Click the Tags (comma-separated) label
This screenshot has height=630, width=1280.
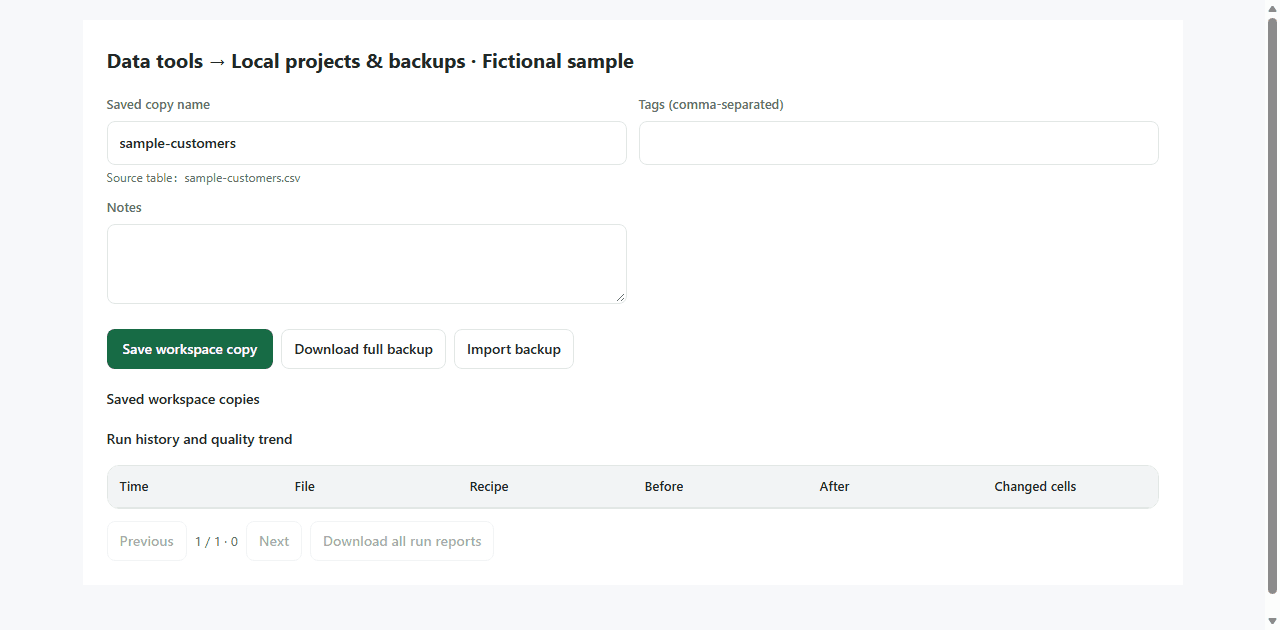711,104
